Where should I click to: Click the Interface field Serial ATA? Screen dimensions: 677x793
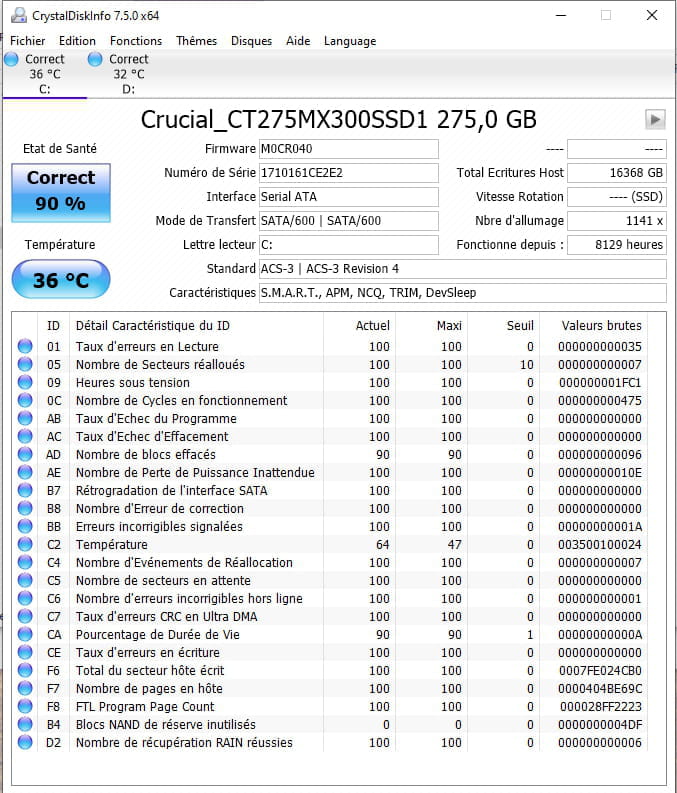348,197
